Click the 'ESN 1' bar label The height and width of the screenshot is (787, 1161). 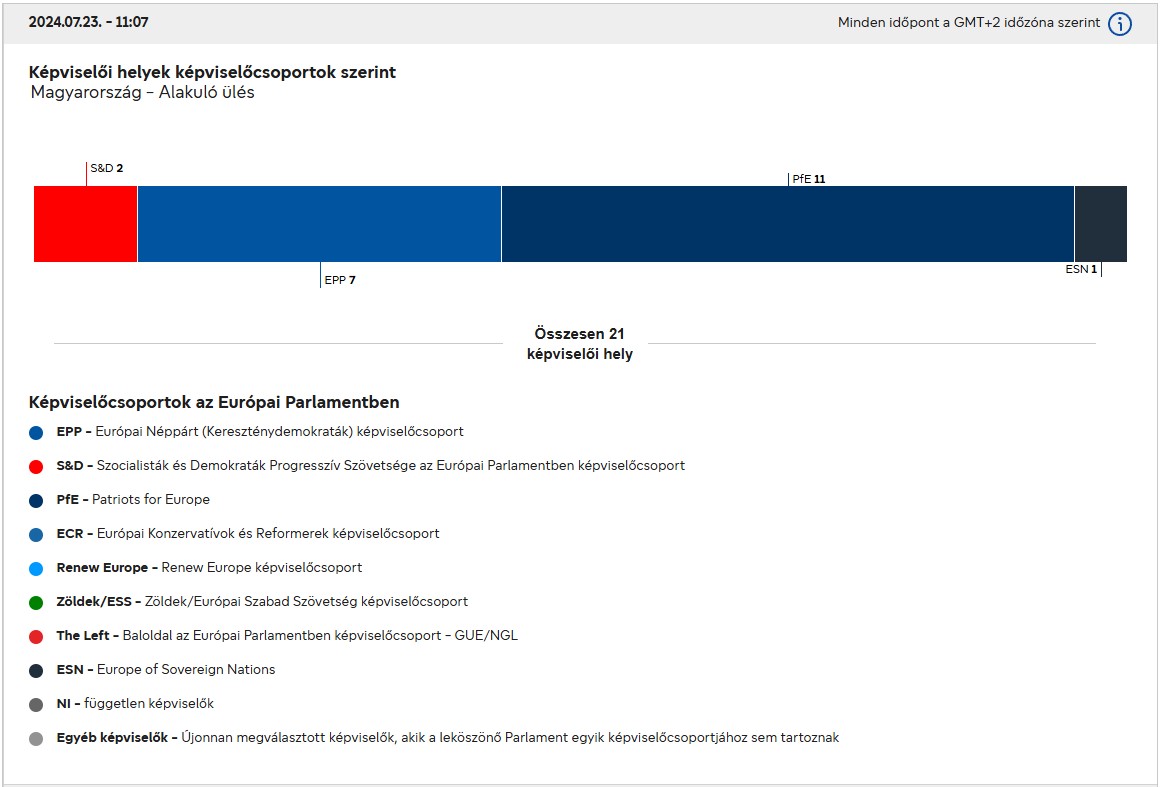[x=1081, y=269]
